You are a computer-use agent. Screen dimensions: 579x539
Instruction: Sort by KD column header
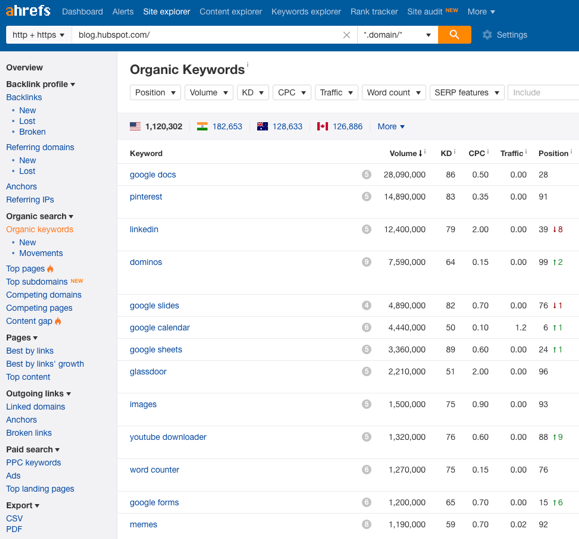(446, 153)
